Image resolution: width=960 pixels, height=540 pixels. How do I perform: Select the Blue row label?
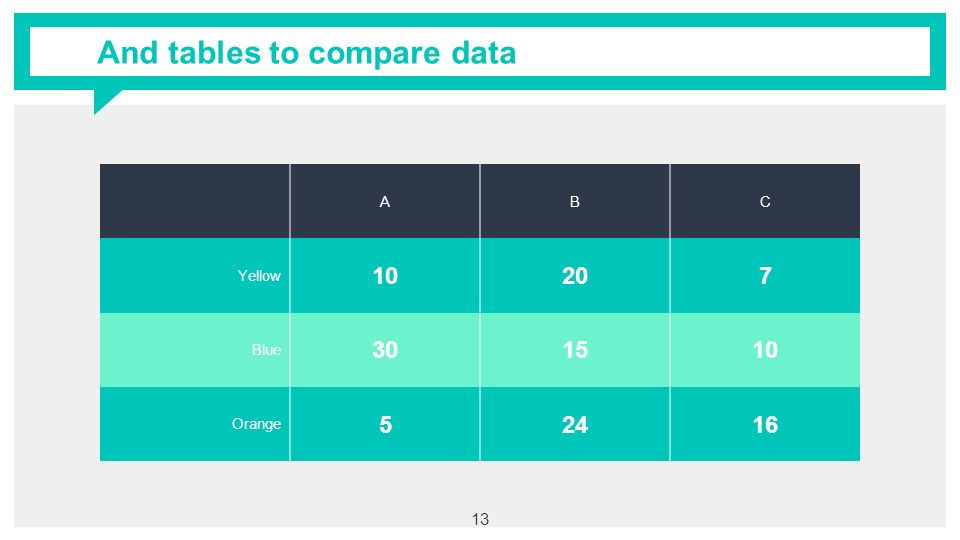[266, 350]
